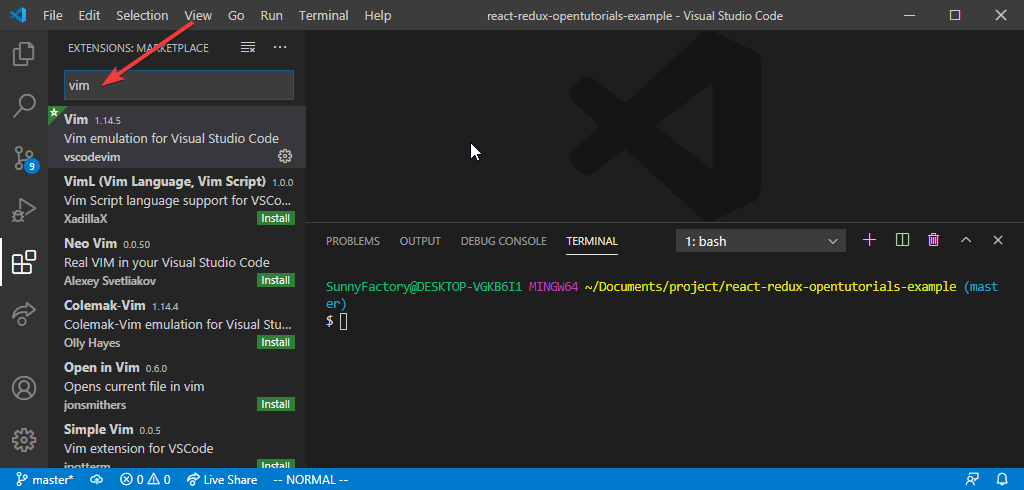Open notifications bell in status bar
The height and width of the screenshot is (490, 1024).
coord(1002,480)
